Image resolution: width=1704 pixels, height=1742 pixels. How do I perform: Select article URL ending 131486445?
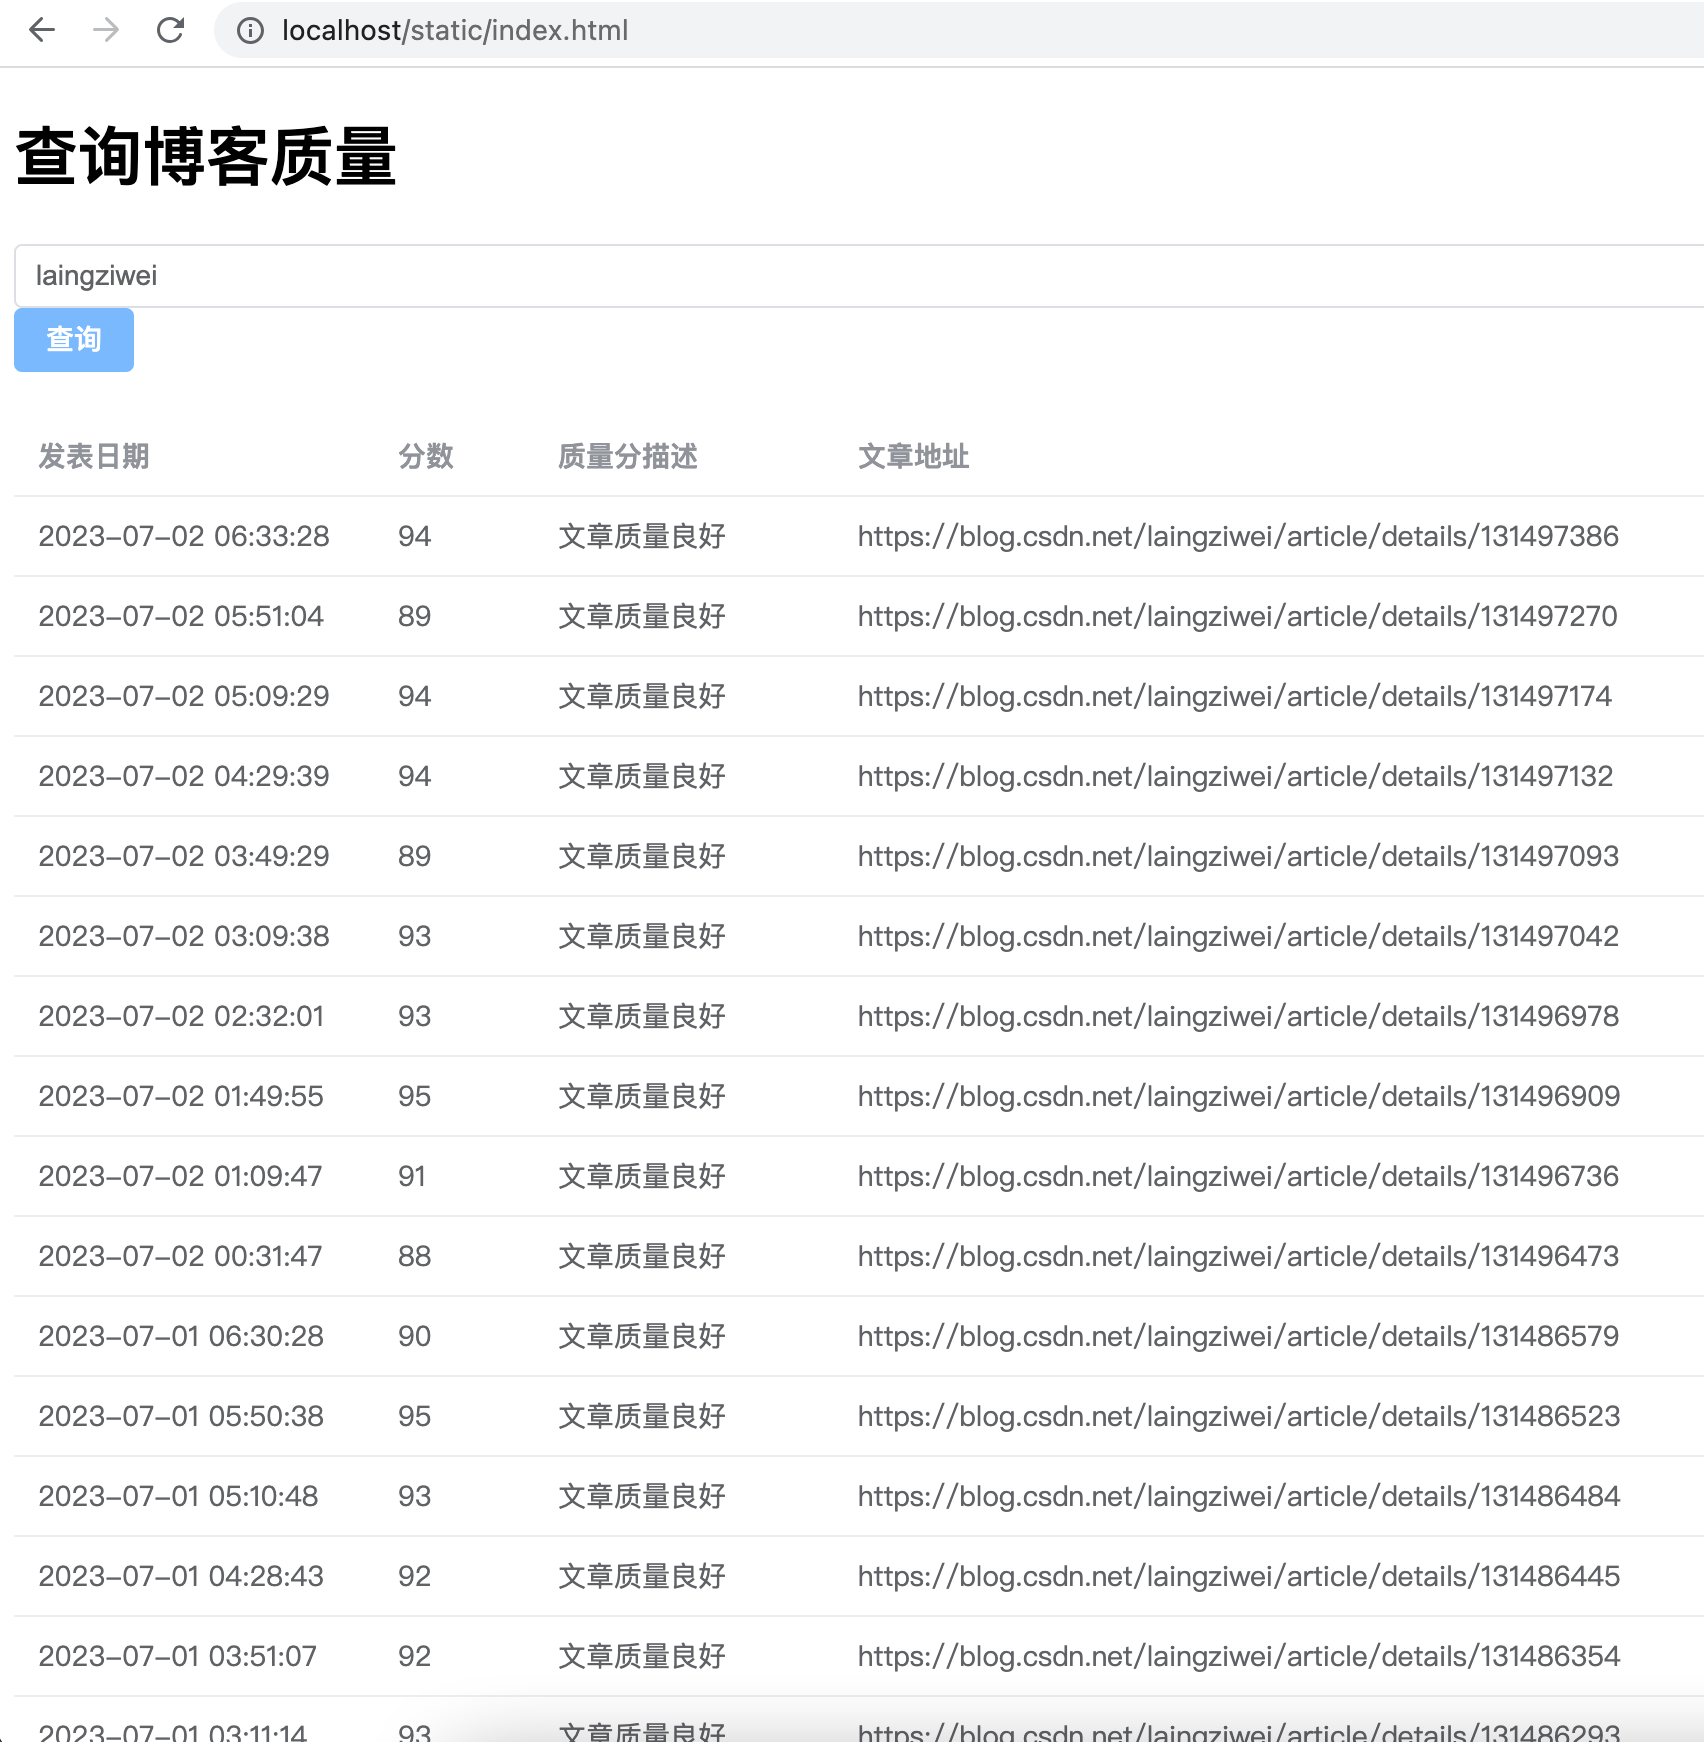click(1239, 1577)
